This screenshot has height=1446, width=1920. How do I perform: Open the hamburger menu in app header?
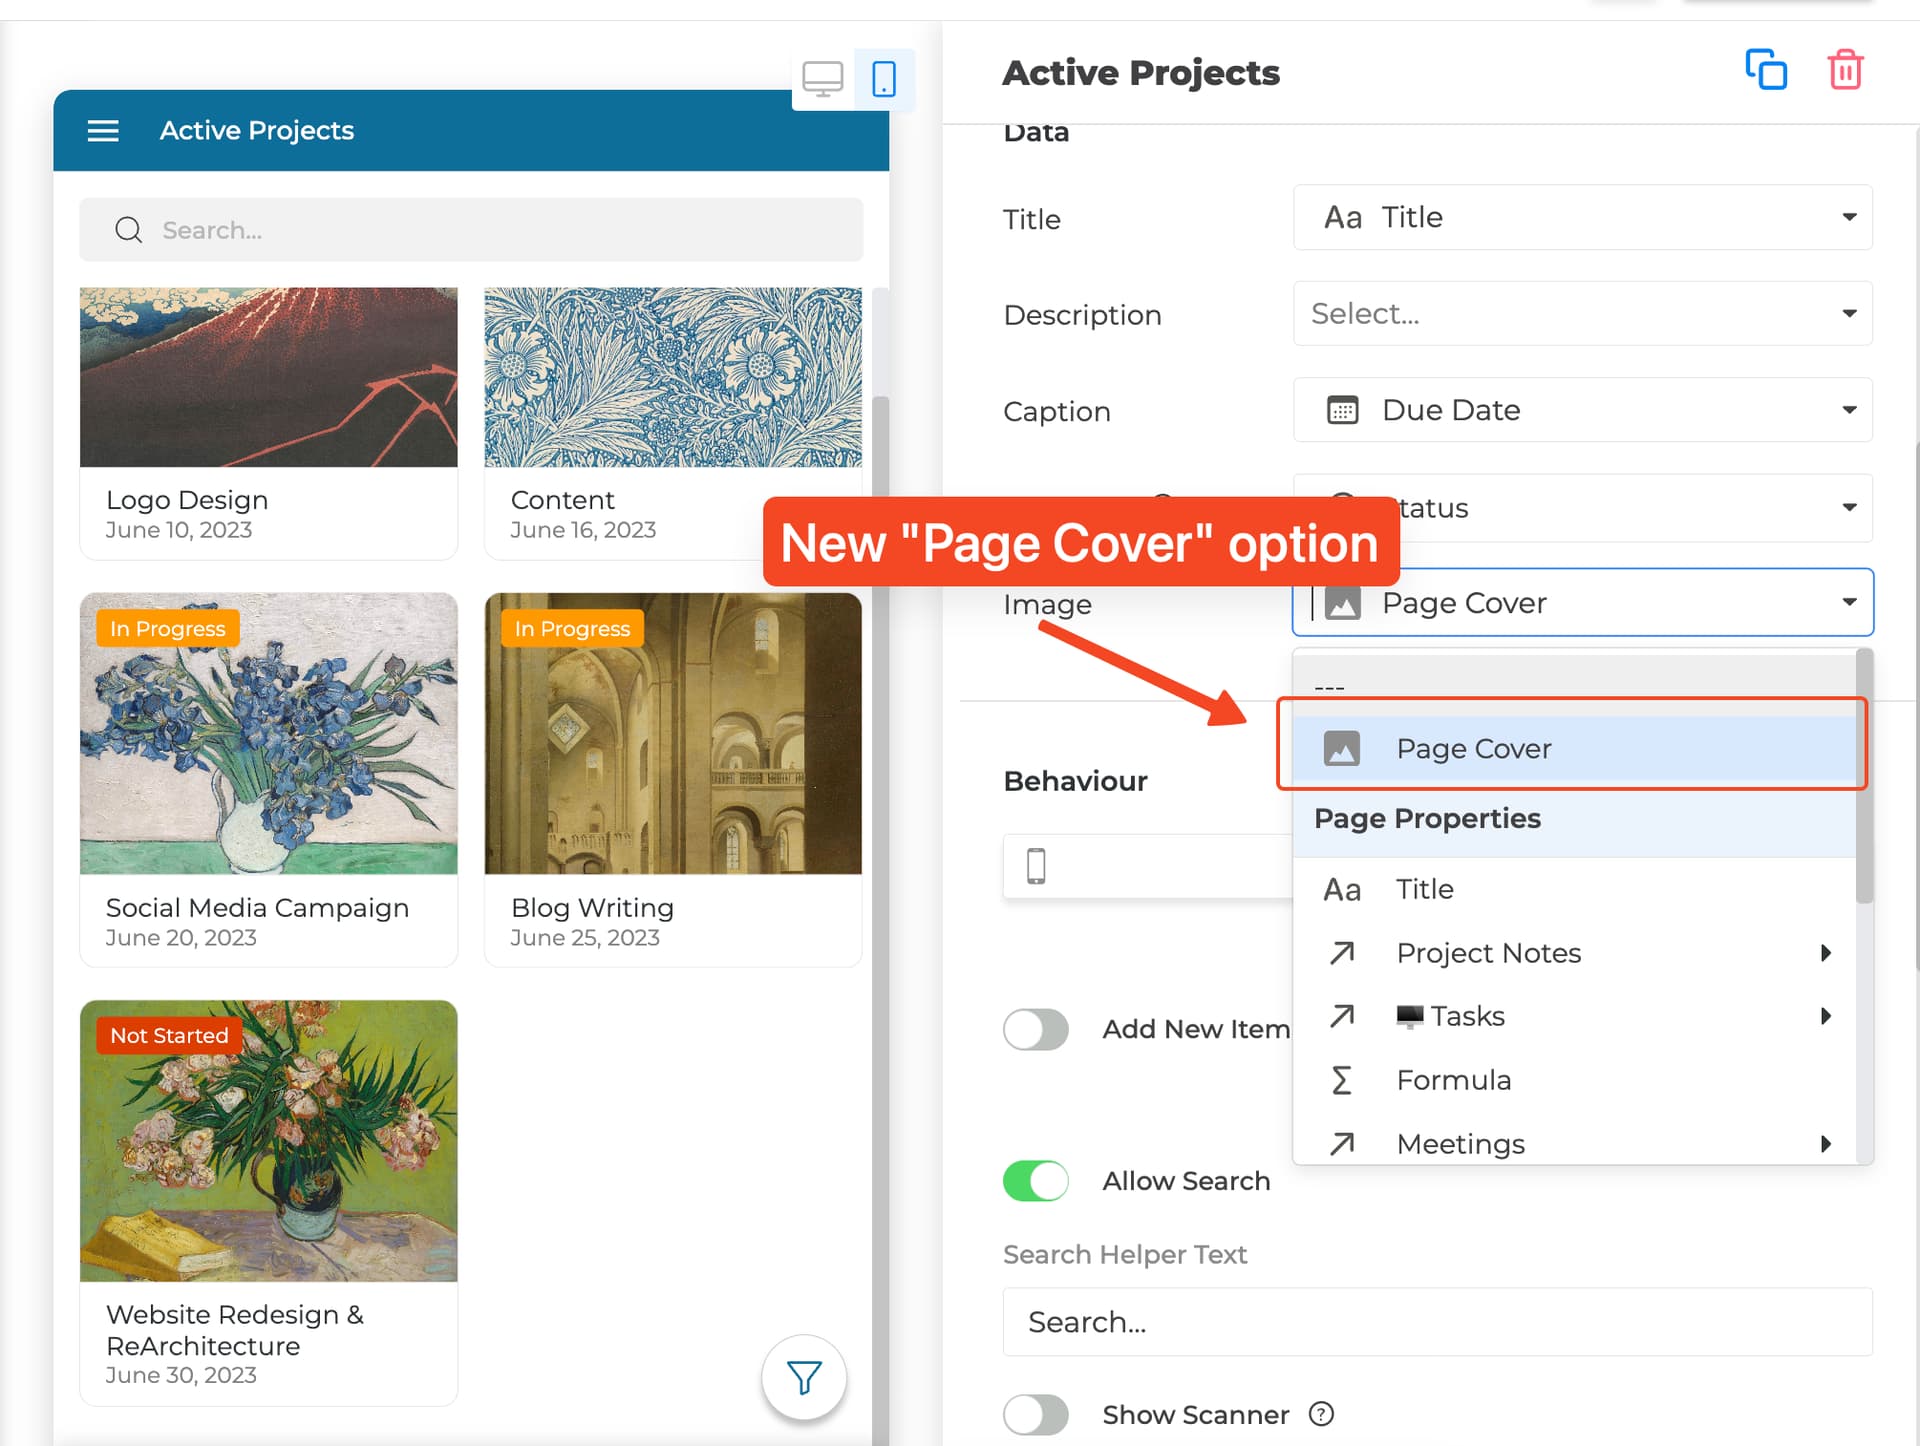(103, 131)
